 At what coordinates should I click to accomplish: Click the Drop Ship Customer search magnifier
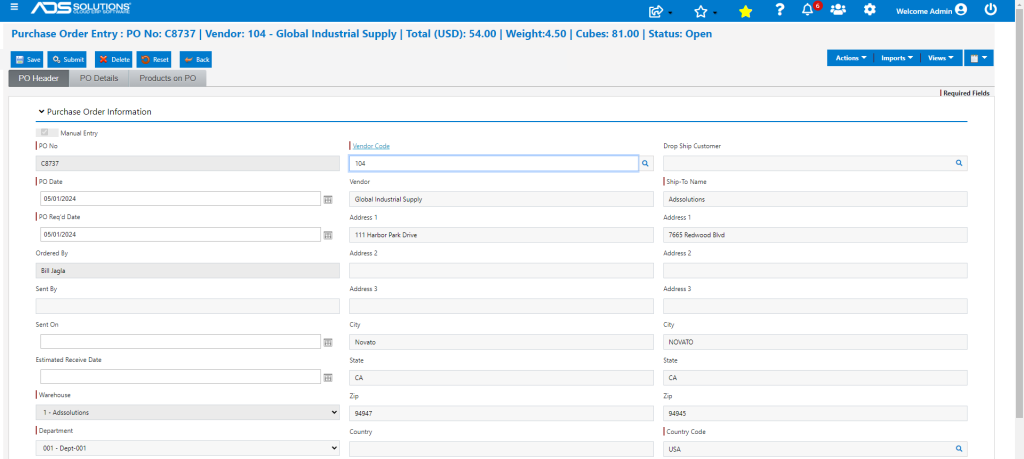(x=959, y=163)
